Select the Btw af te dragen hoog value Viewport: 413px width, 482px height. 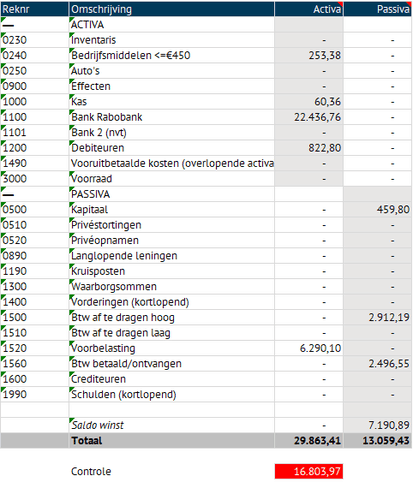click(378, 317)
